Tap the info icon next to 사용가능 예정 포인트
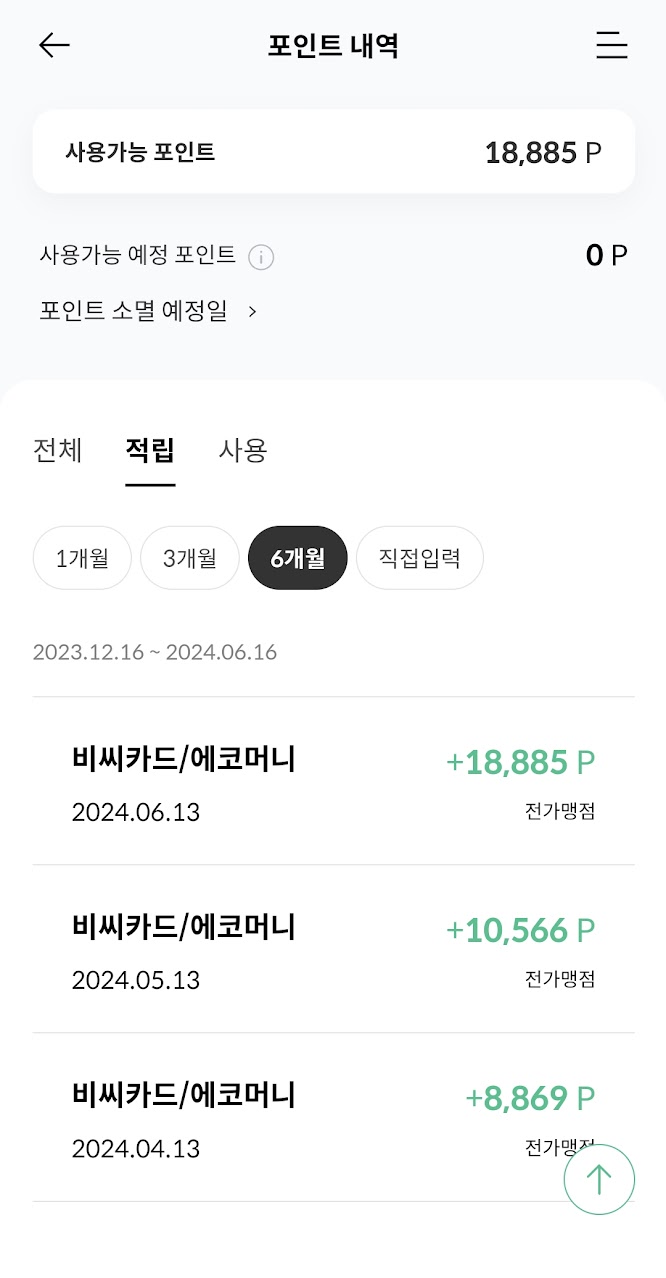This screenshot has height=1278, width=666. point(261,257)
